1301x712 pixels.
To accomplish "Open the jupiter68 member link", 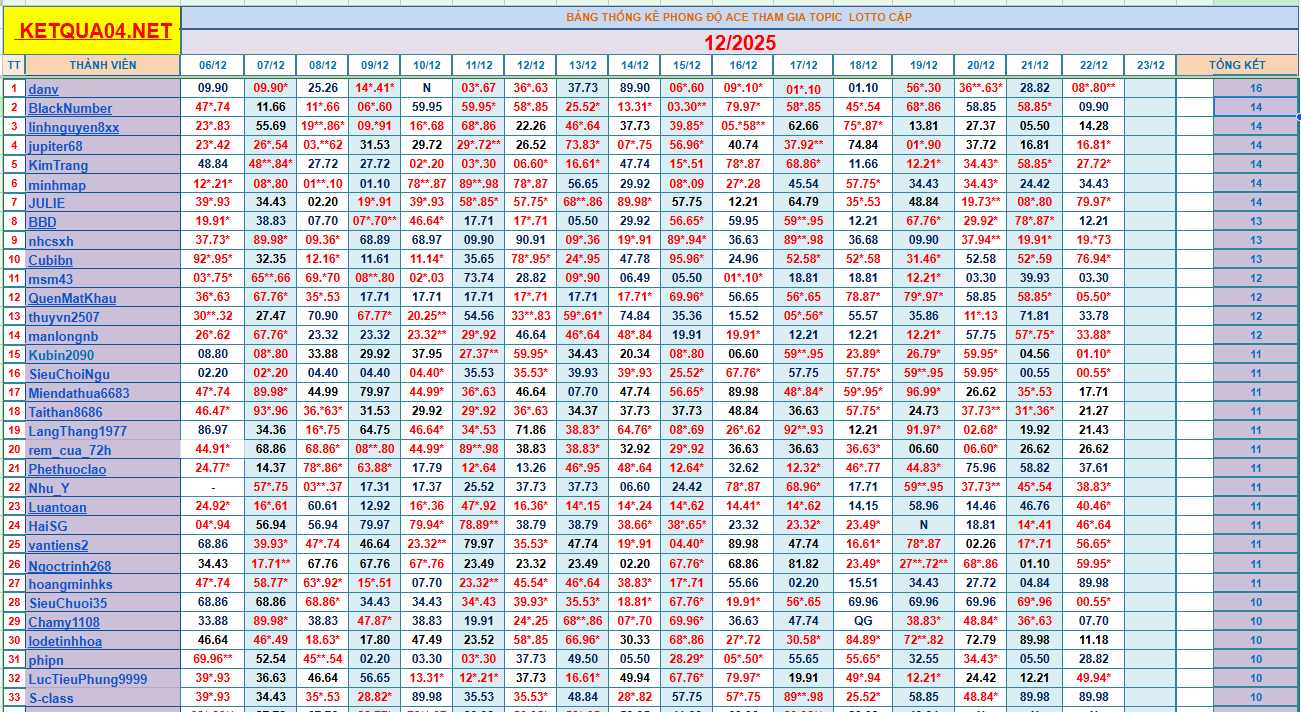I will click(55, 146).
